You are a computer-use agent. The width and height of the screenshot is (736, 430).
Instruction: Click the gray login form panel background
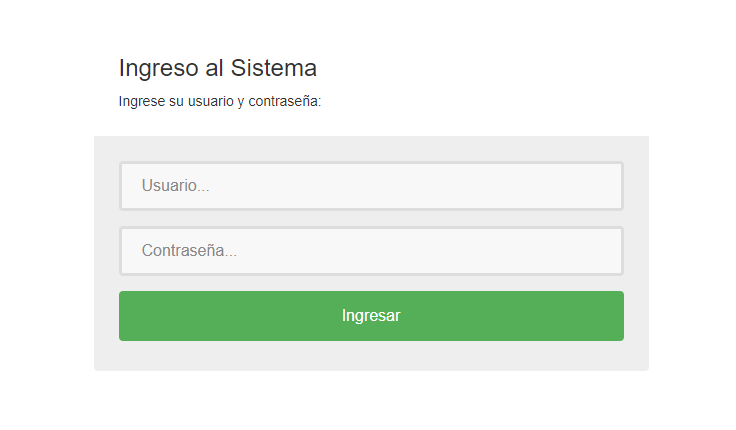click(x=371, y=357)
